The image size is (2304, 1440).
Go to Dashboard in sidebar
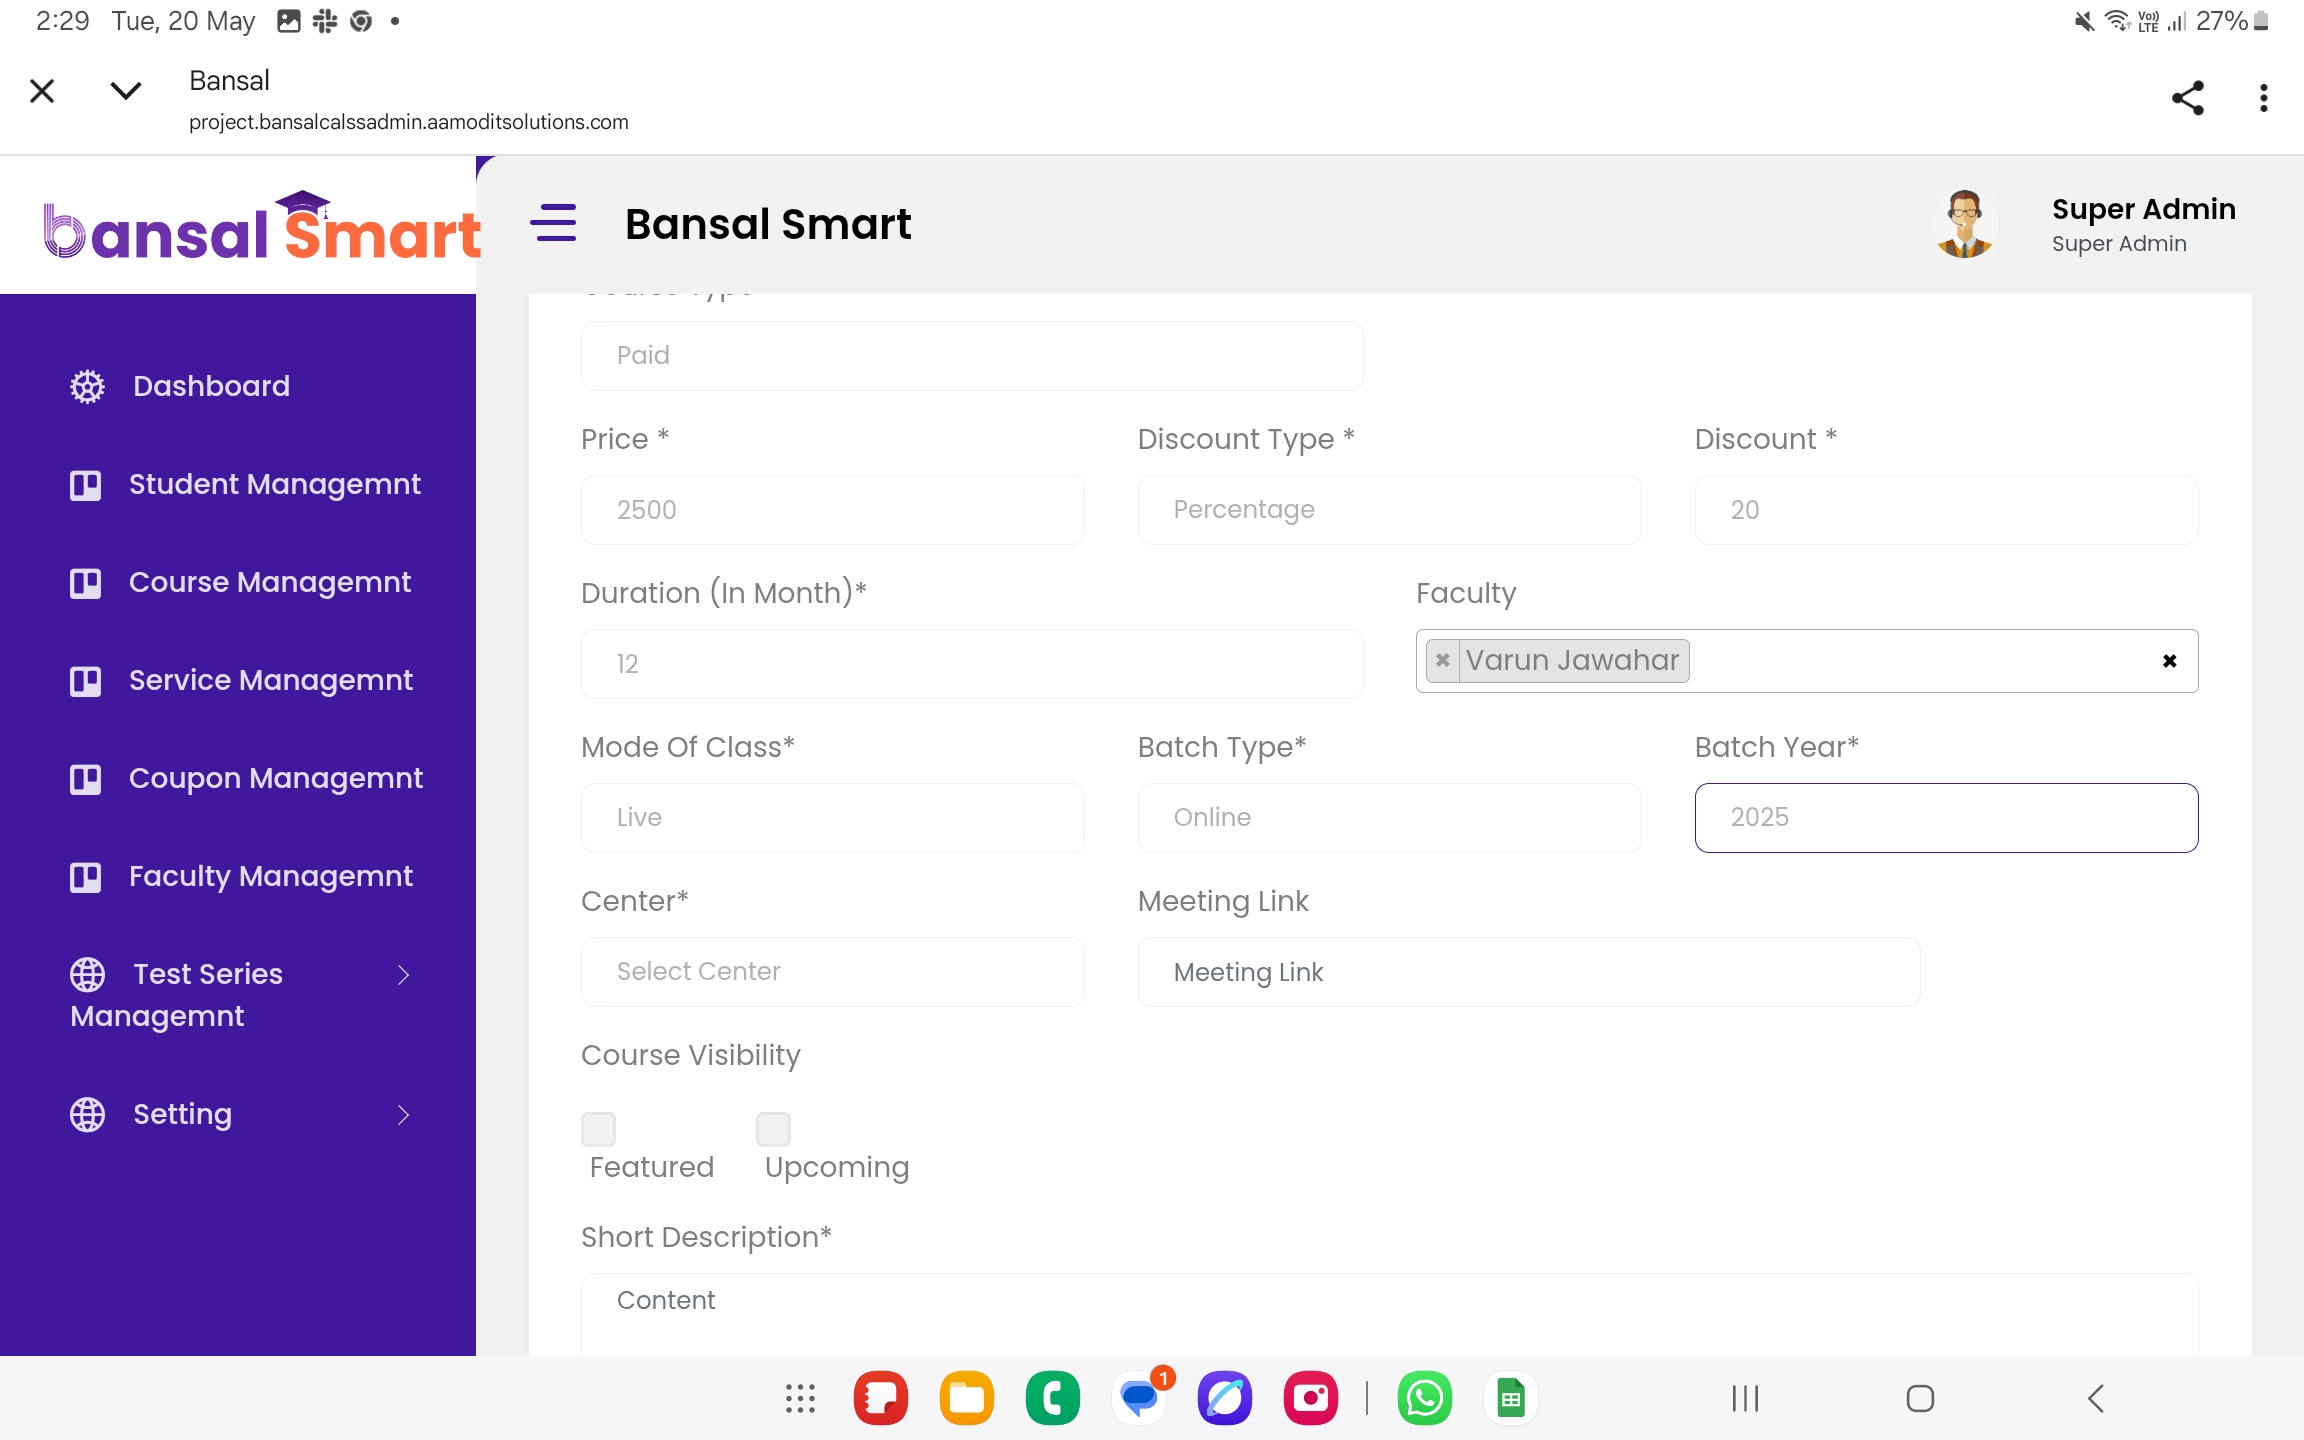211,386
